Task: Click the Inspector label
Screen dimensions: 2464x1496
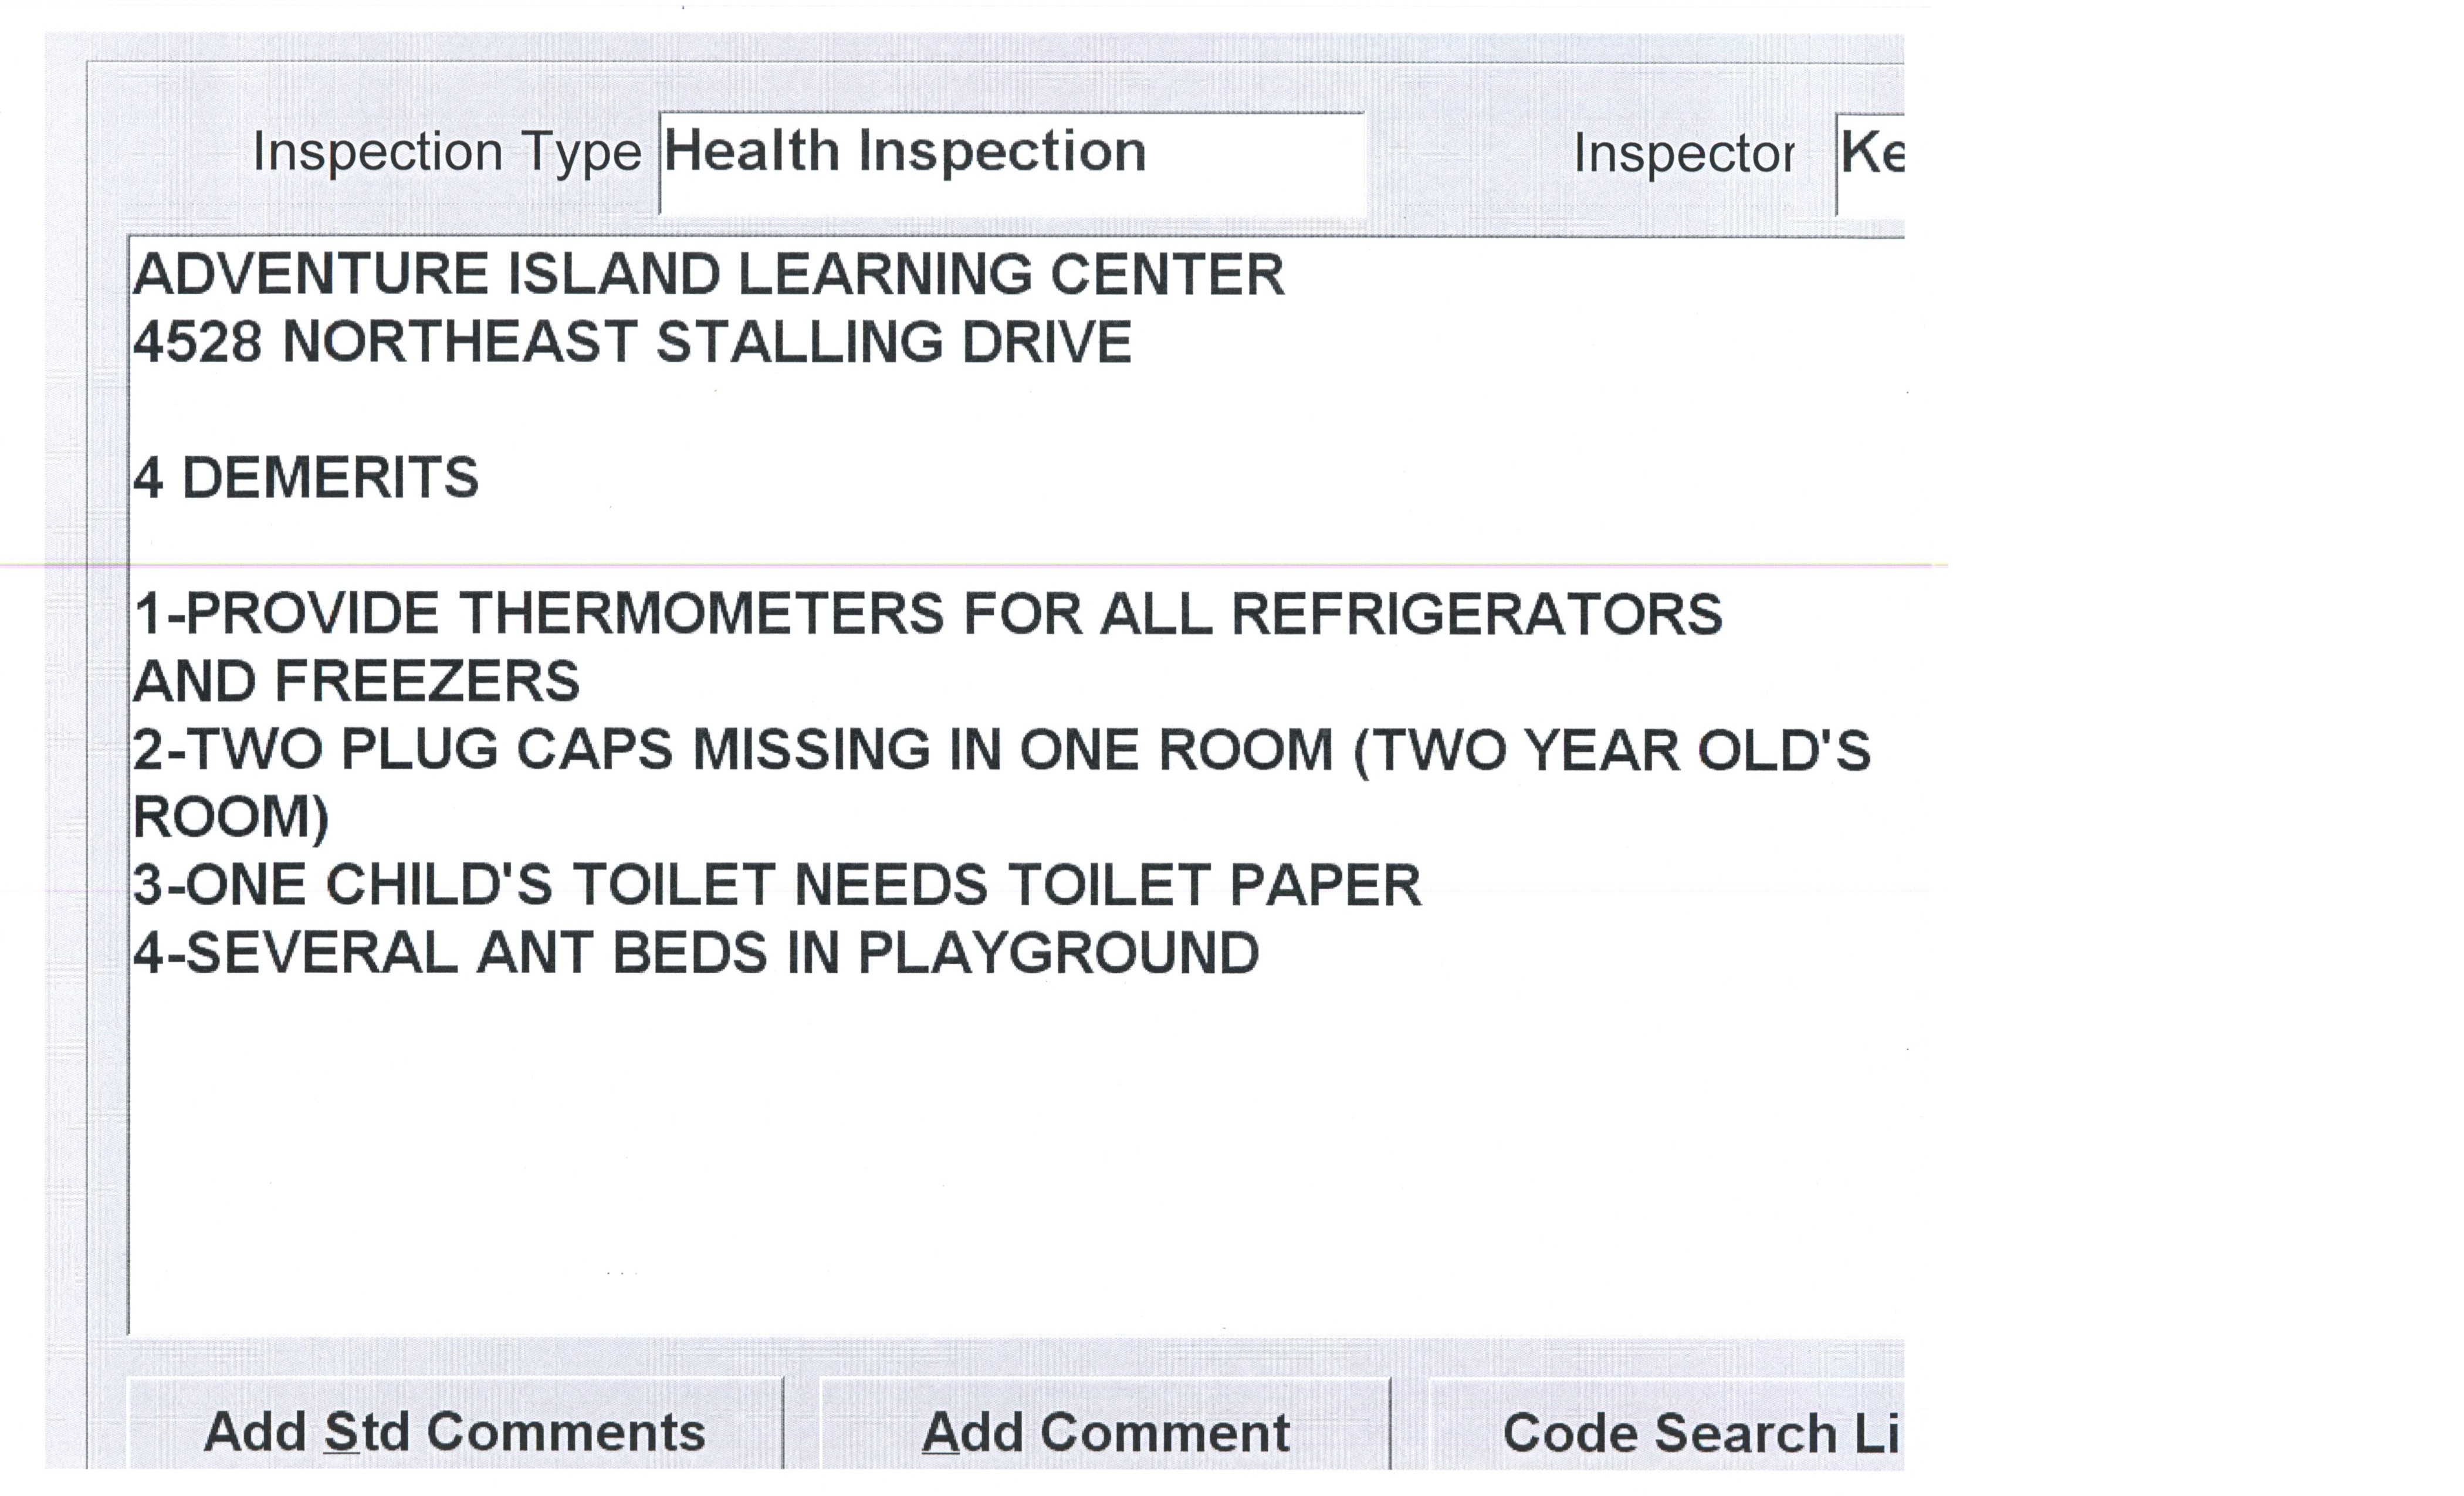Action: tap(1683, 154)
